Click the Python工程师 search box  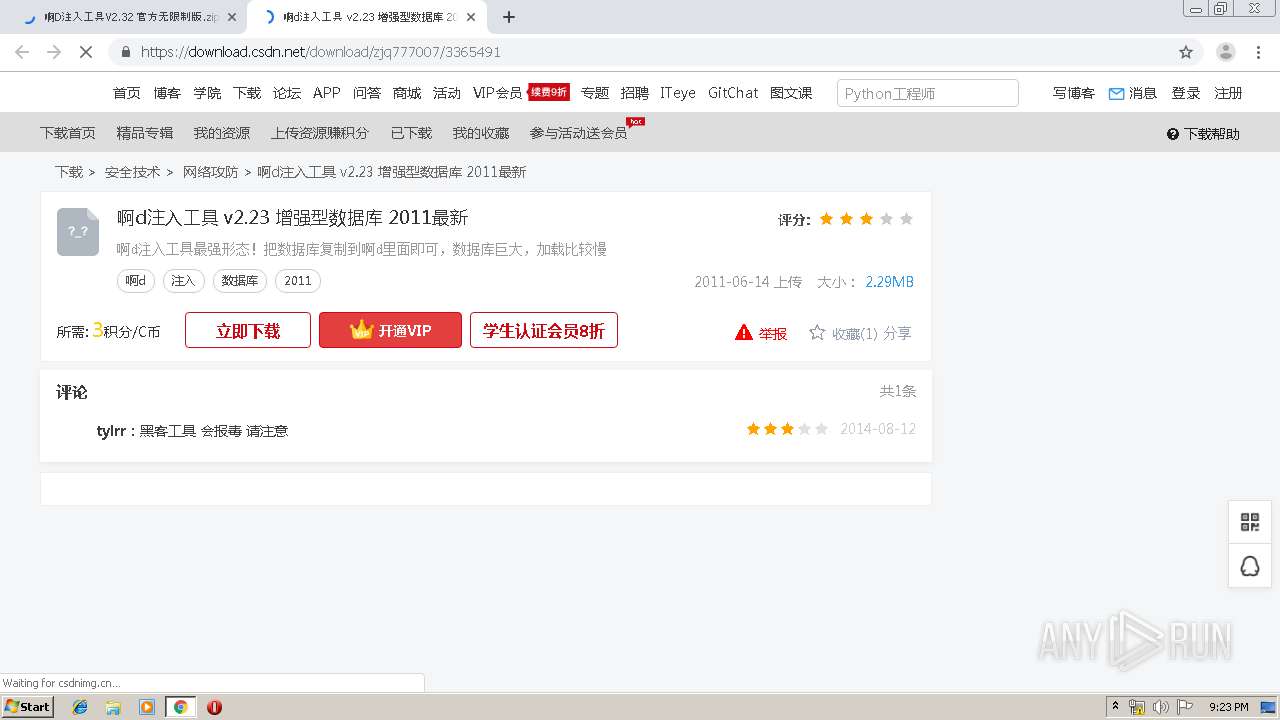[x=927, y=93]
